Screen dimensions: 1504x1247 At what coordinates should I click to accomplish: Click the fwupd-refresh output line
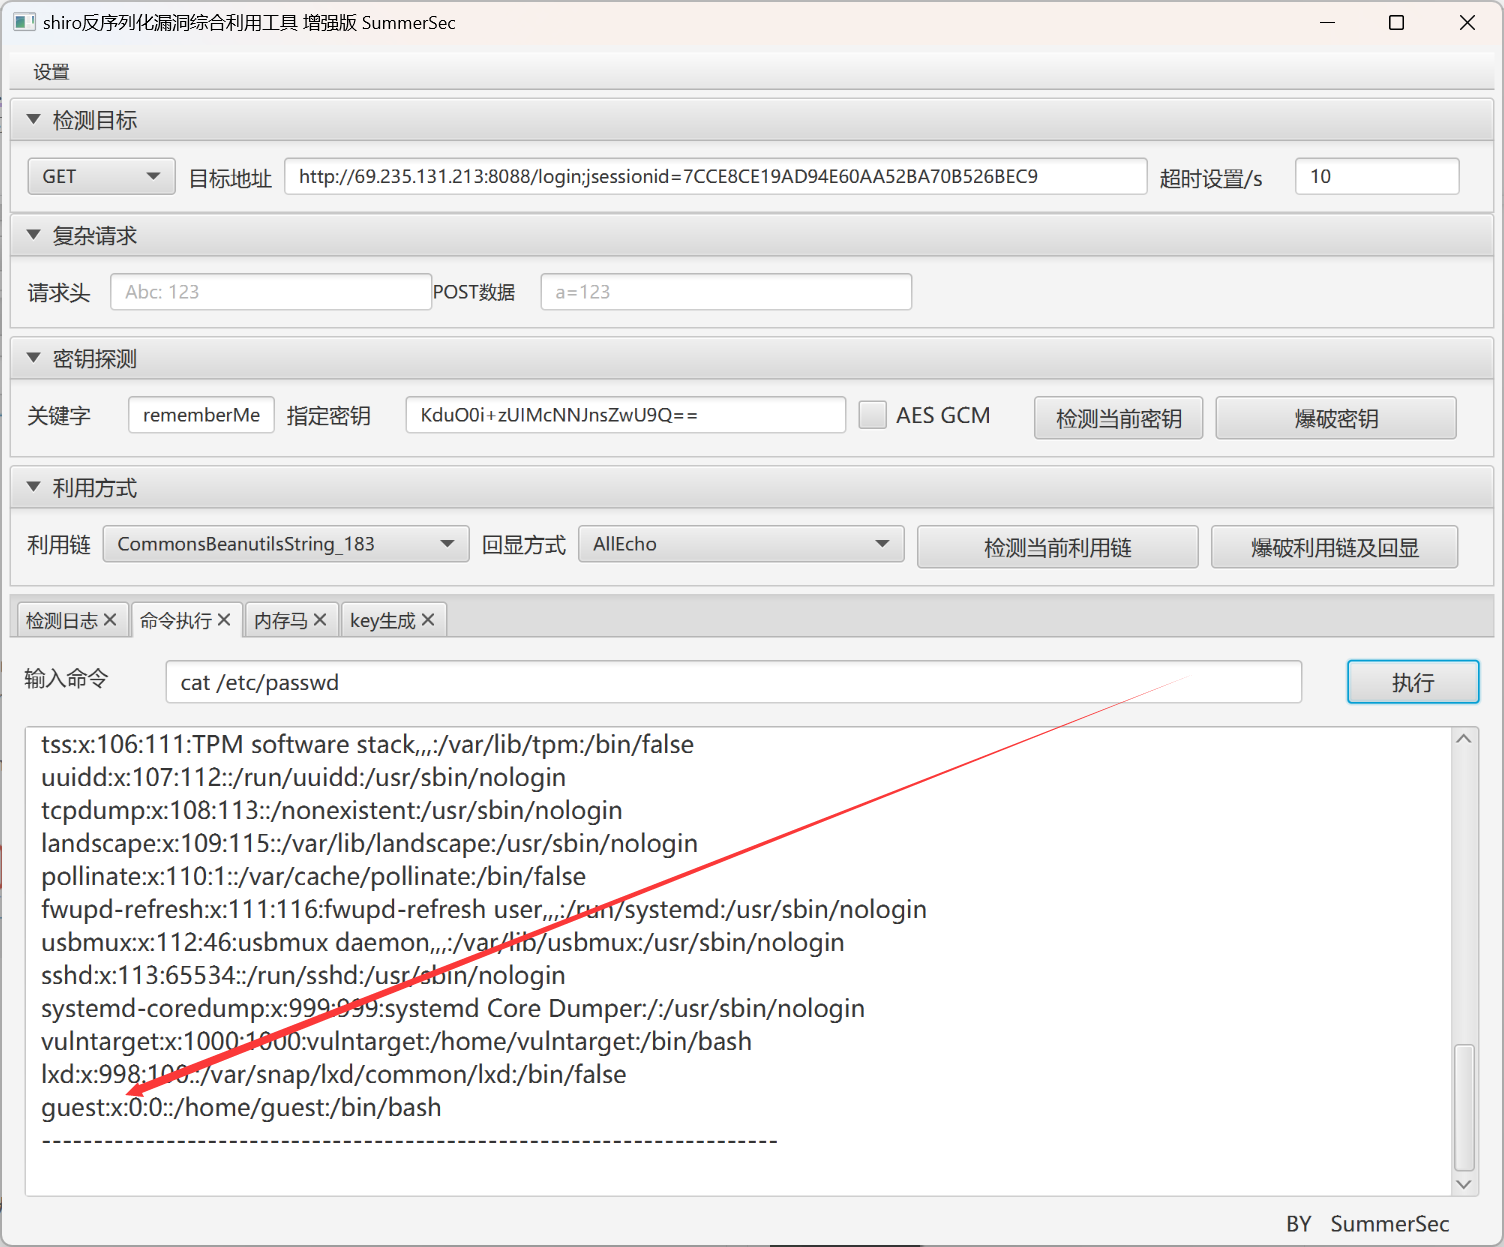click(484, 909)
